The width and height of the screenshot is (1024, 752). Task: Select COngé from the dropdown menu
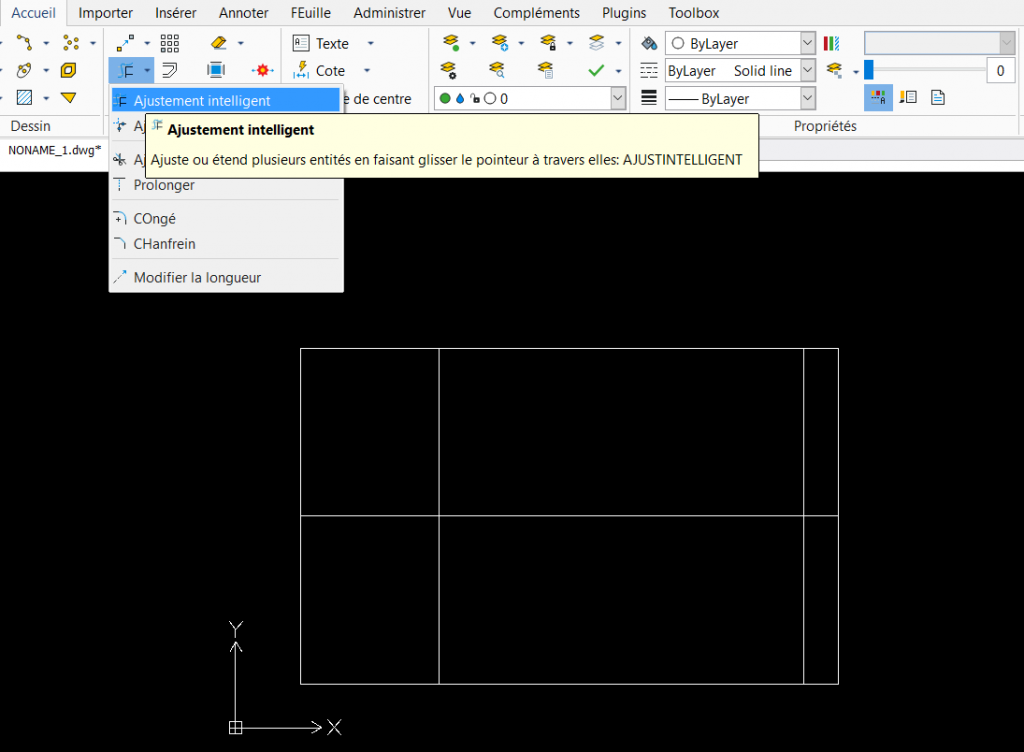(226, 219)
